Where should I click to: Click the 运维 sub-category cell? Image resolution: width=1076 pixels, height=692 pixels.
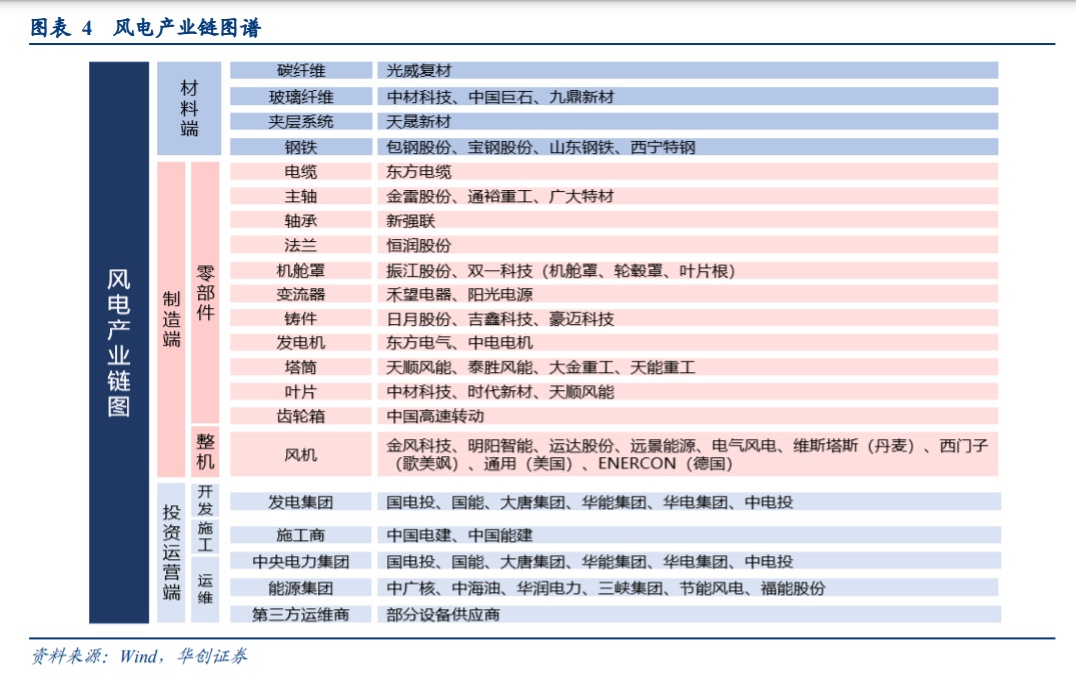coord(205,589)
